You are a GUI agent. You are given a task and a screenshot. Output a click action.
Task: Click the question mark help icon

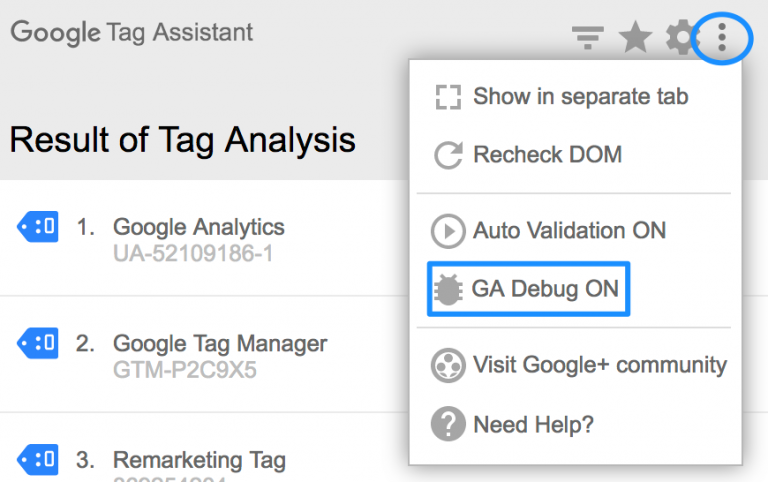pos(448,424)
